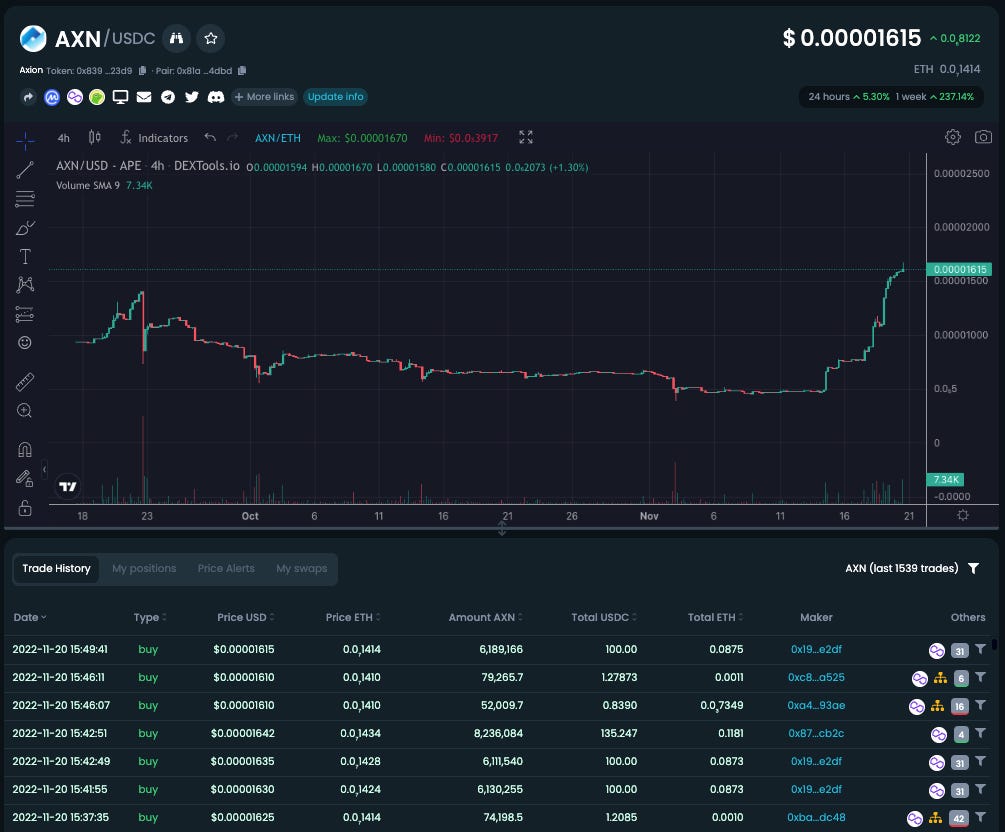Sort trades by the Date column
The image size is (1005, 832).
point(29,617)
